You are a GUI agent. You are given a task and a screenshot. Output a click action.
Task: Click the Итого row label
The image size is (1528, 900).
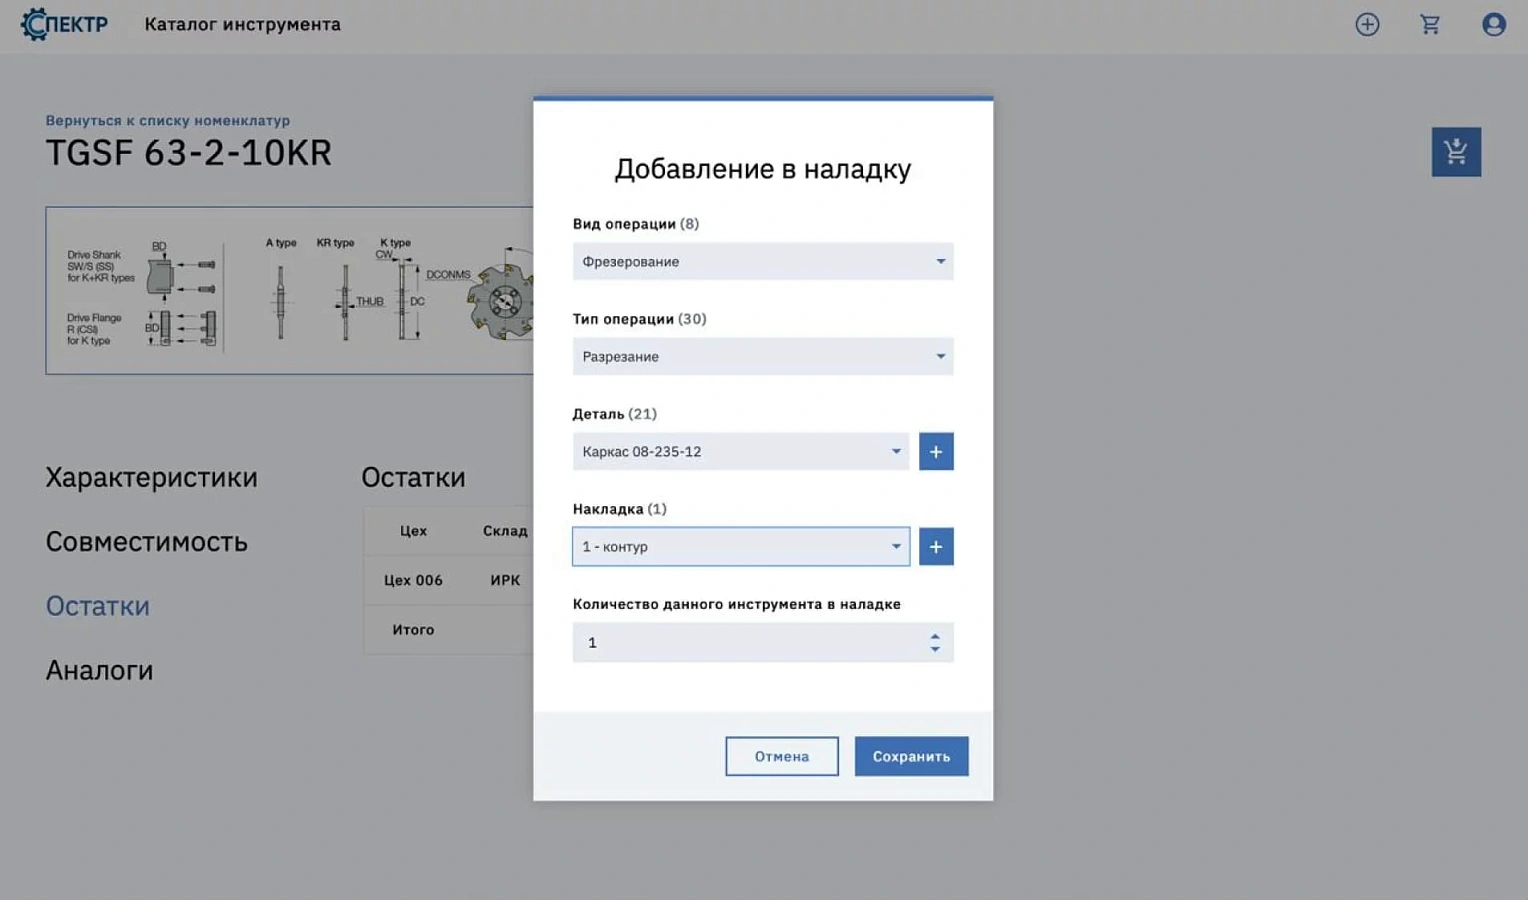(413, 630)
